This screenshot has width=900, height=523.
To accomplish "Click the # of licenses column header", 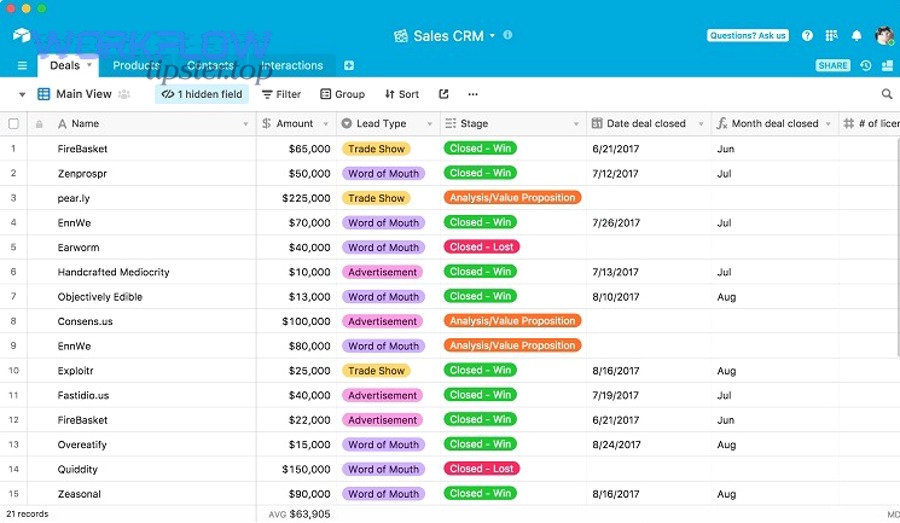I will tap(870, 123).
